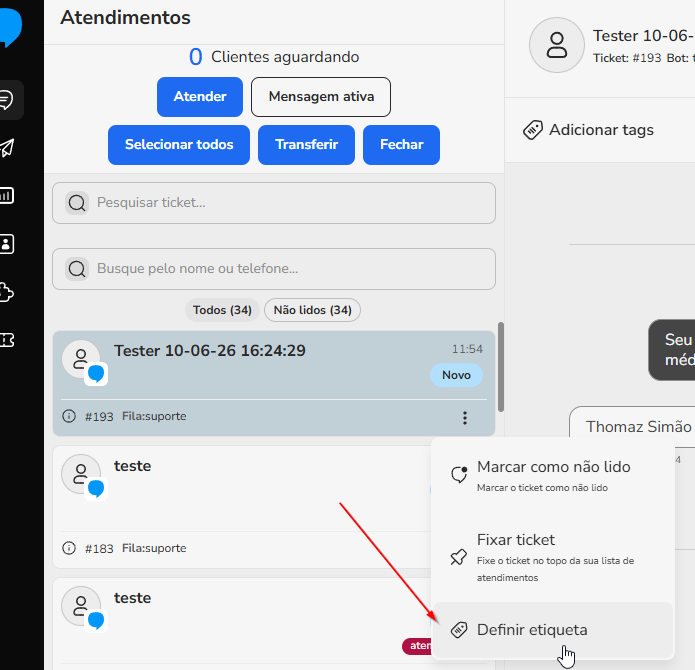The width and height of the screenshot is (695, 670).
Task: Switch to the Não lidos (34) filter tab
Action: tap(312, 310)
